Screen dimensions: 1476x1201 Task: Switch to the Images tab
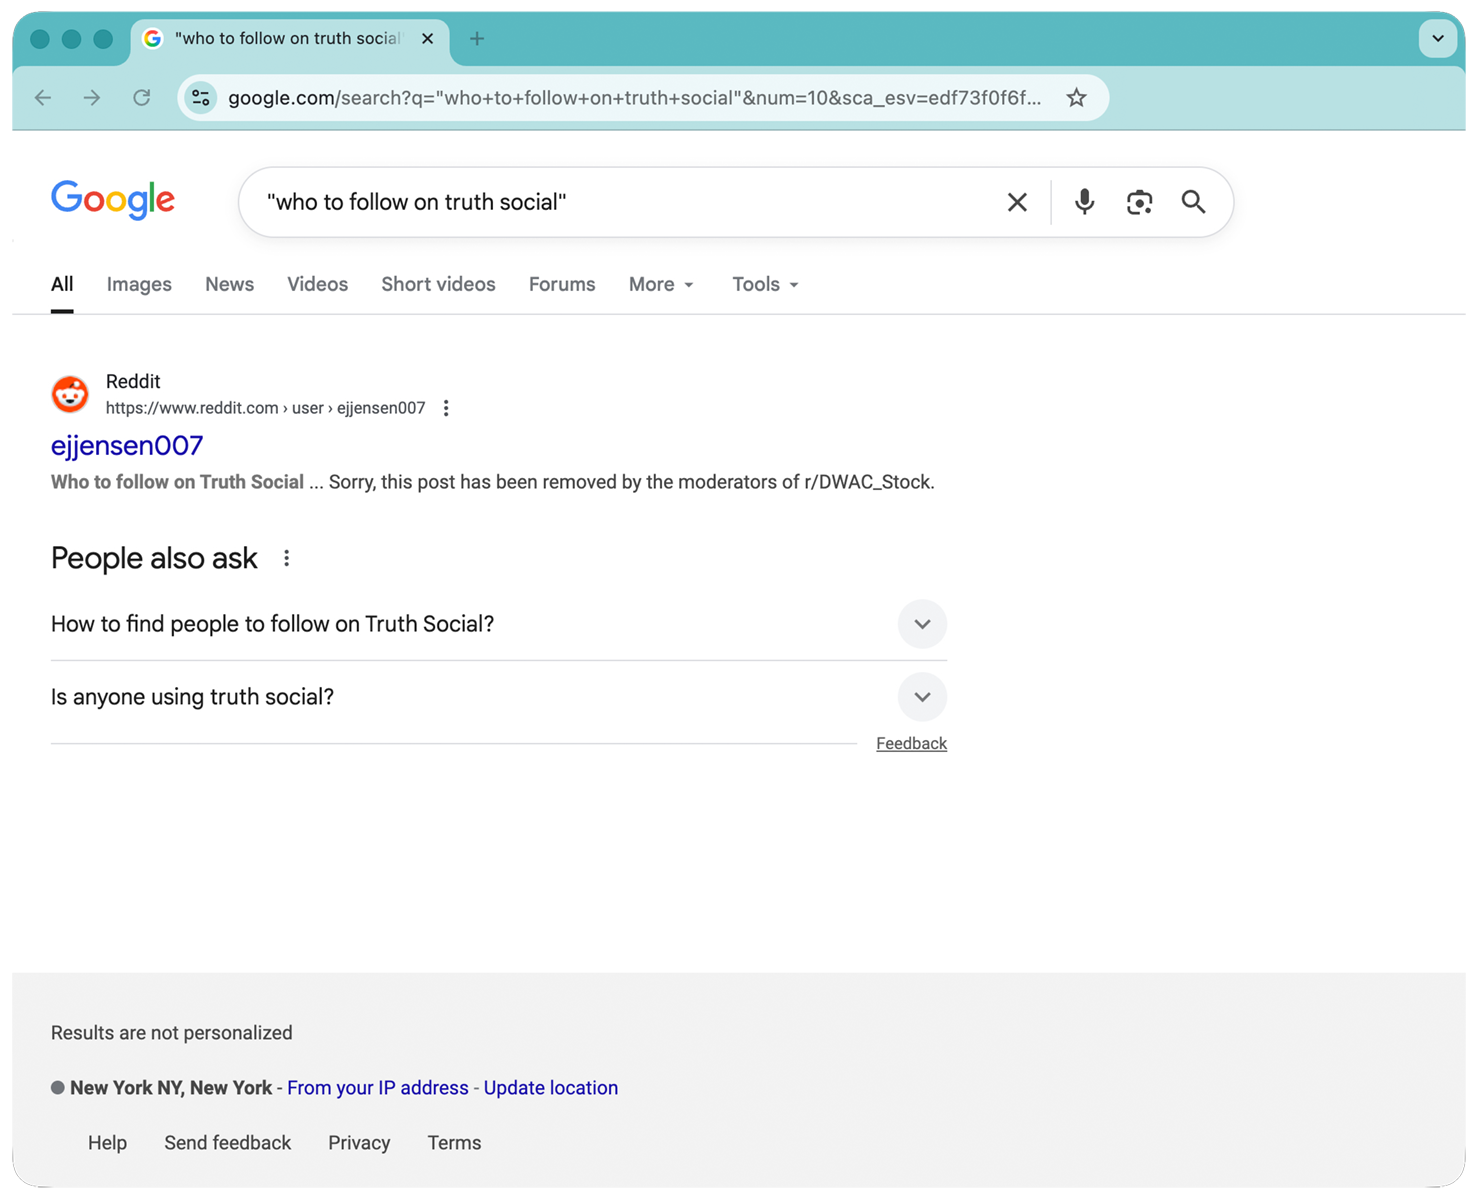click(x=139, y=285)
